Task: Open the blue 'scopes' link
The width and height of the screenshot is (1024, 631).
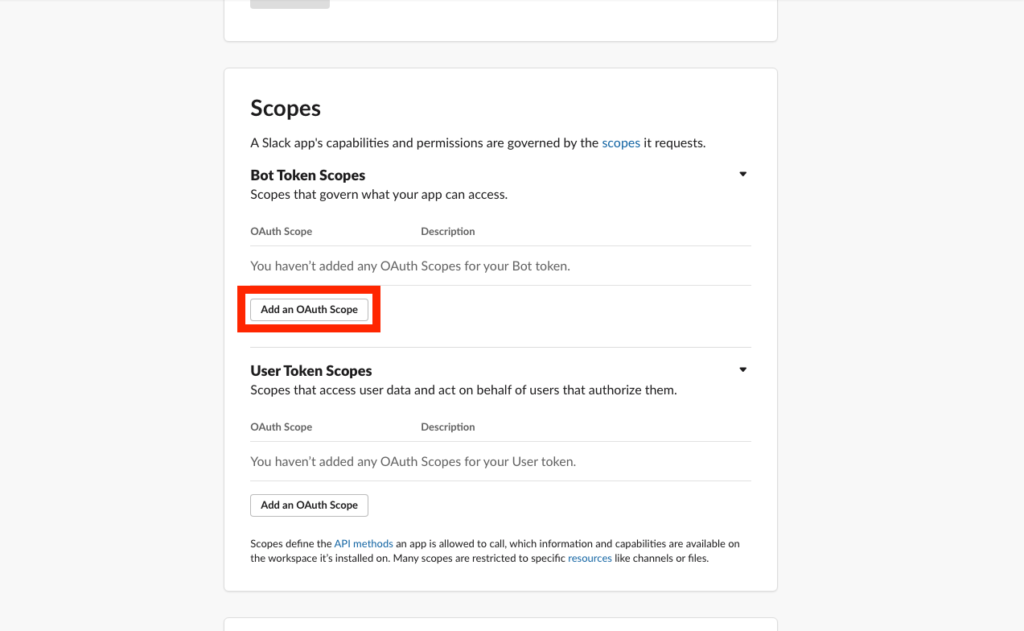Action: tap(620, 143)
